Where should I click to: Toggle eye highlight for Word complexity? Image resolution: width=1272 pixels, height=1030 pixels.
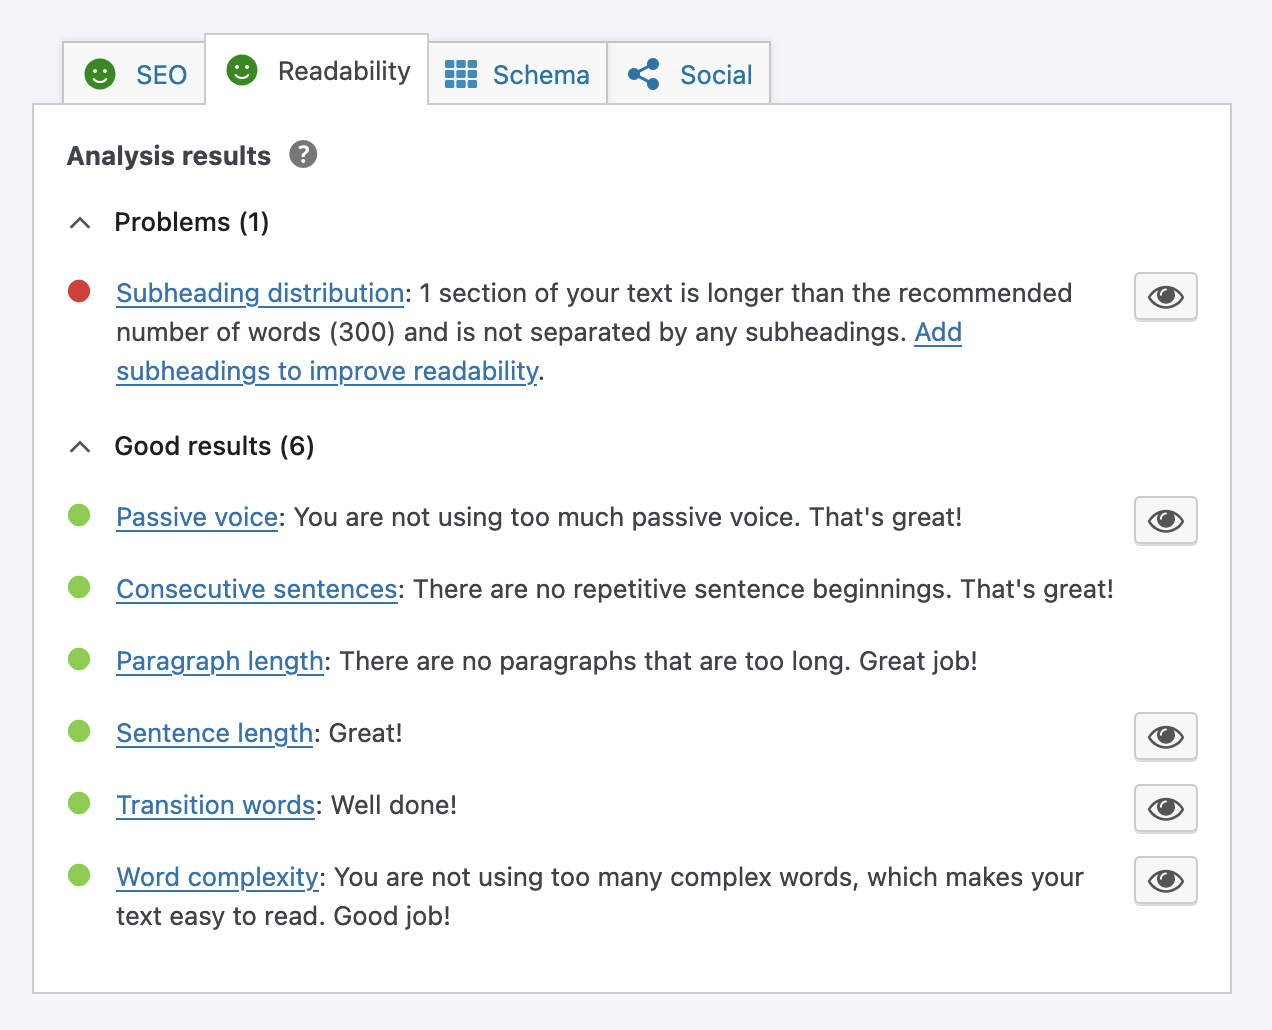tap(1166, 880)
